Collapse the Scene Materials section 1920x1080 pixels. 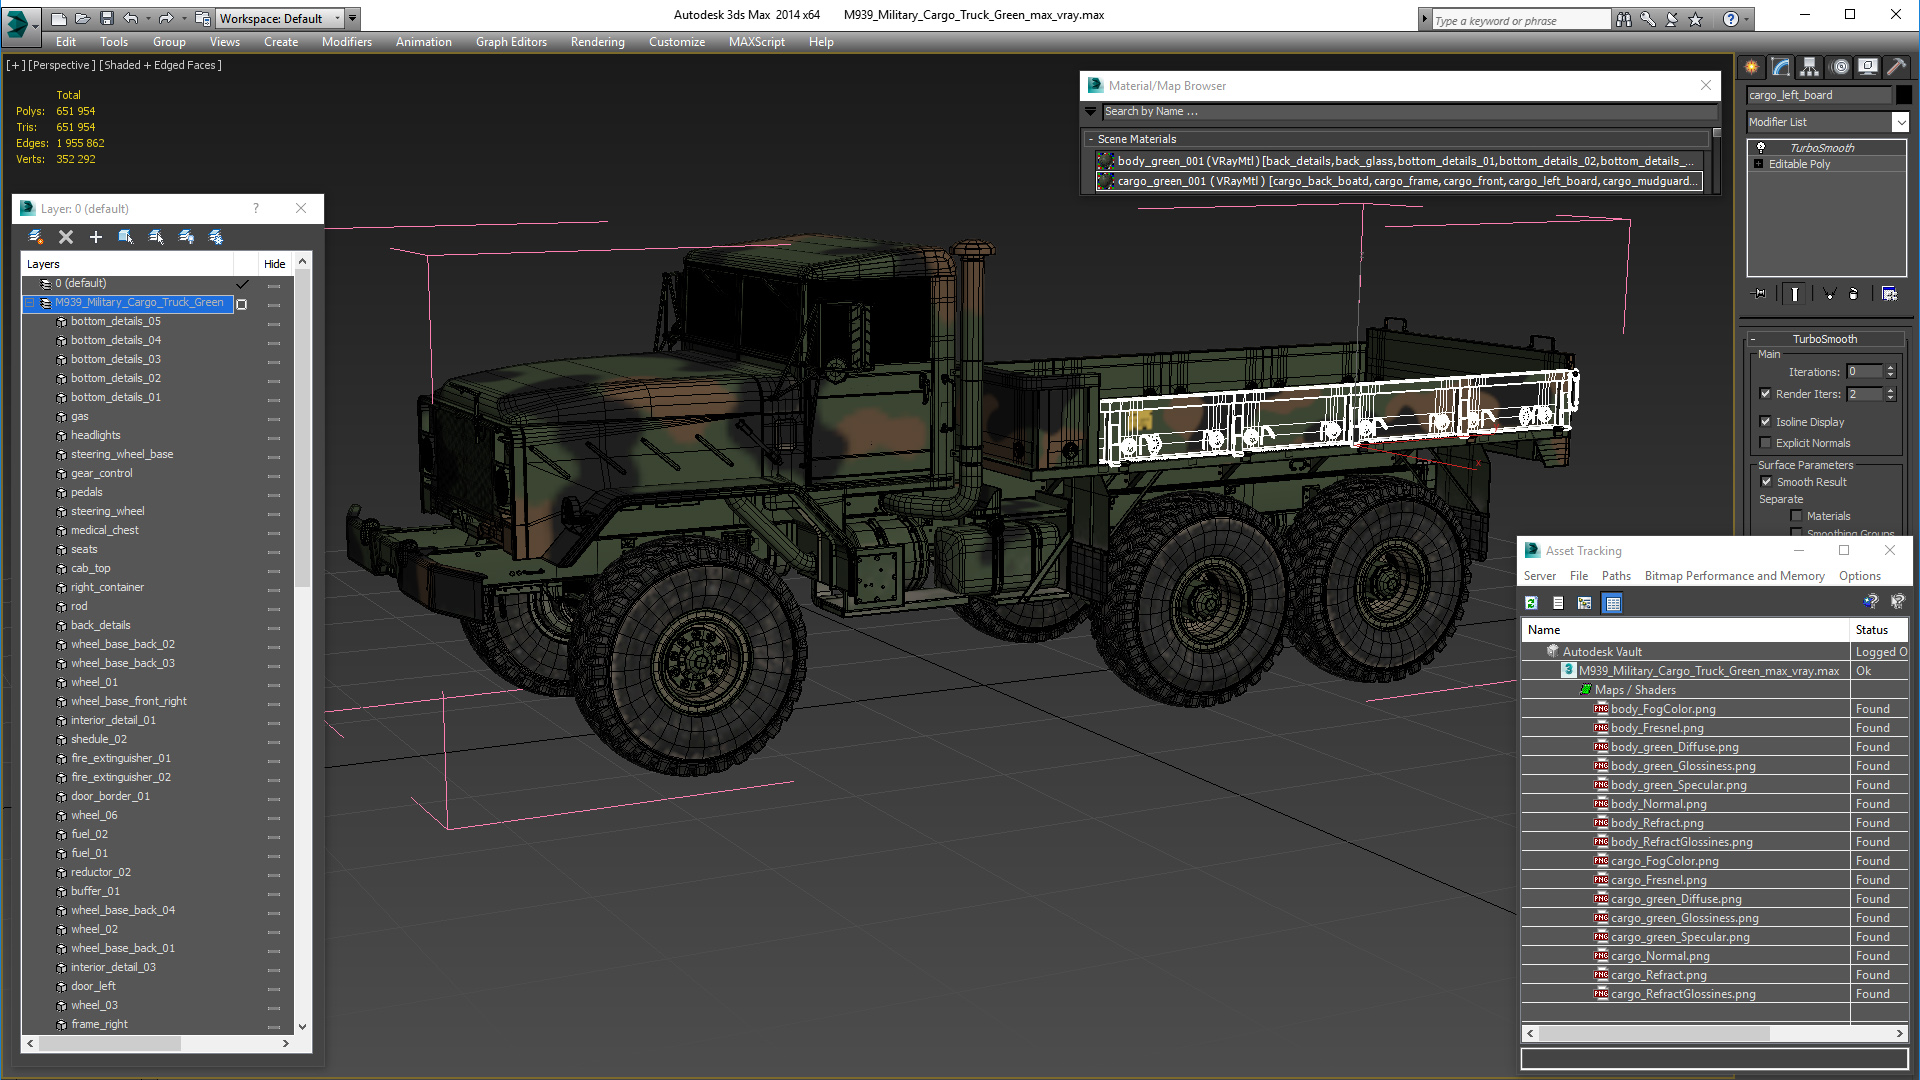pos(1091,139)
